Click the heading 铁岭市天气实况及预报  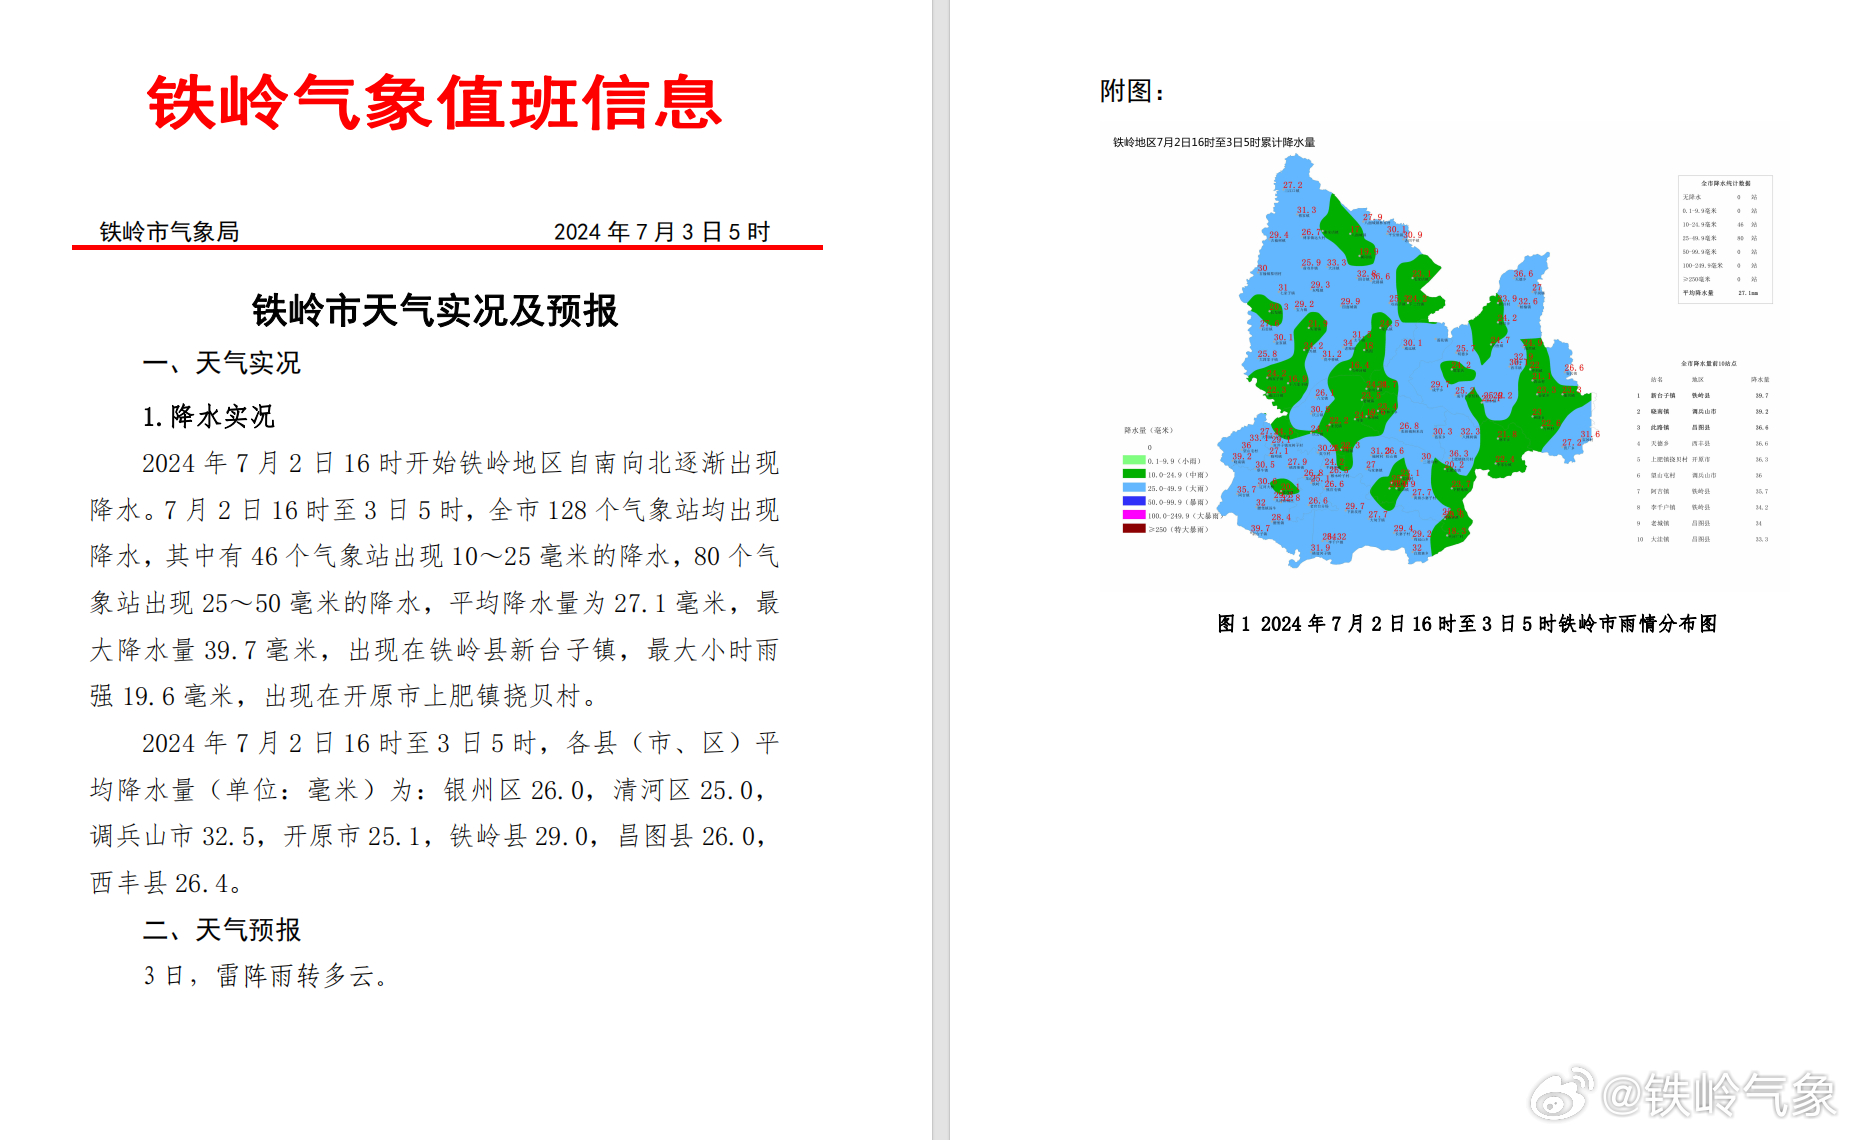pyautogui.click(x=435, y=311)
